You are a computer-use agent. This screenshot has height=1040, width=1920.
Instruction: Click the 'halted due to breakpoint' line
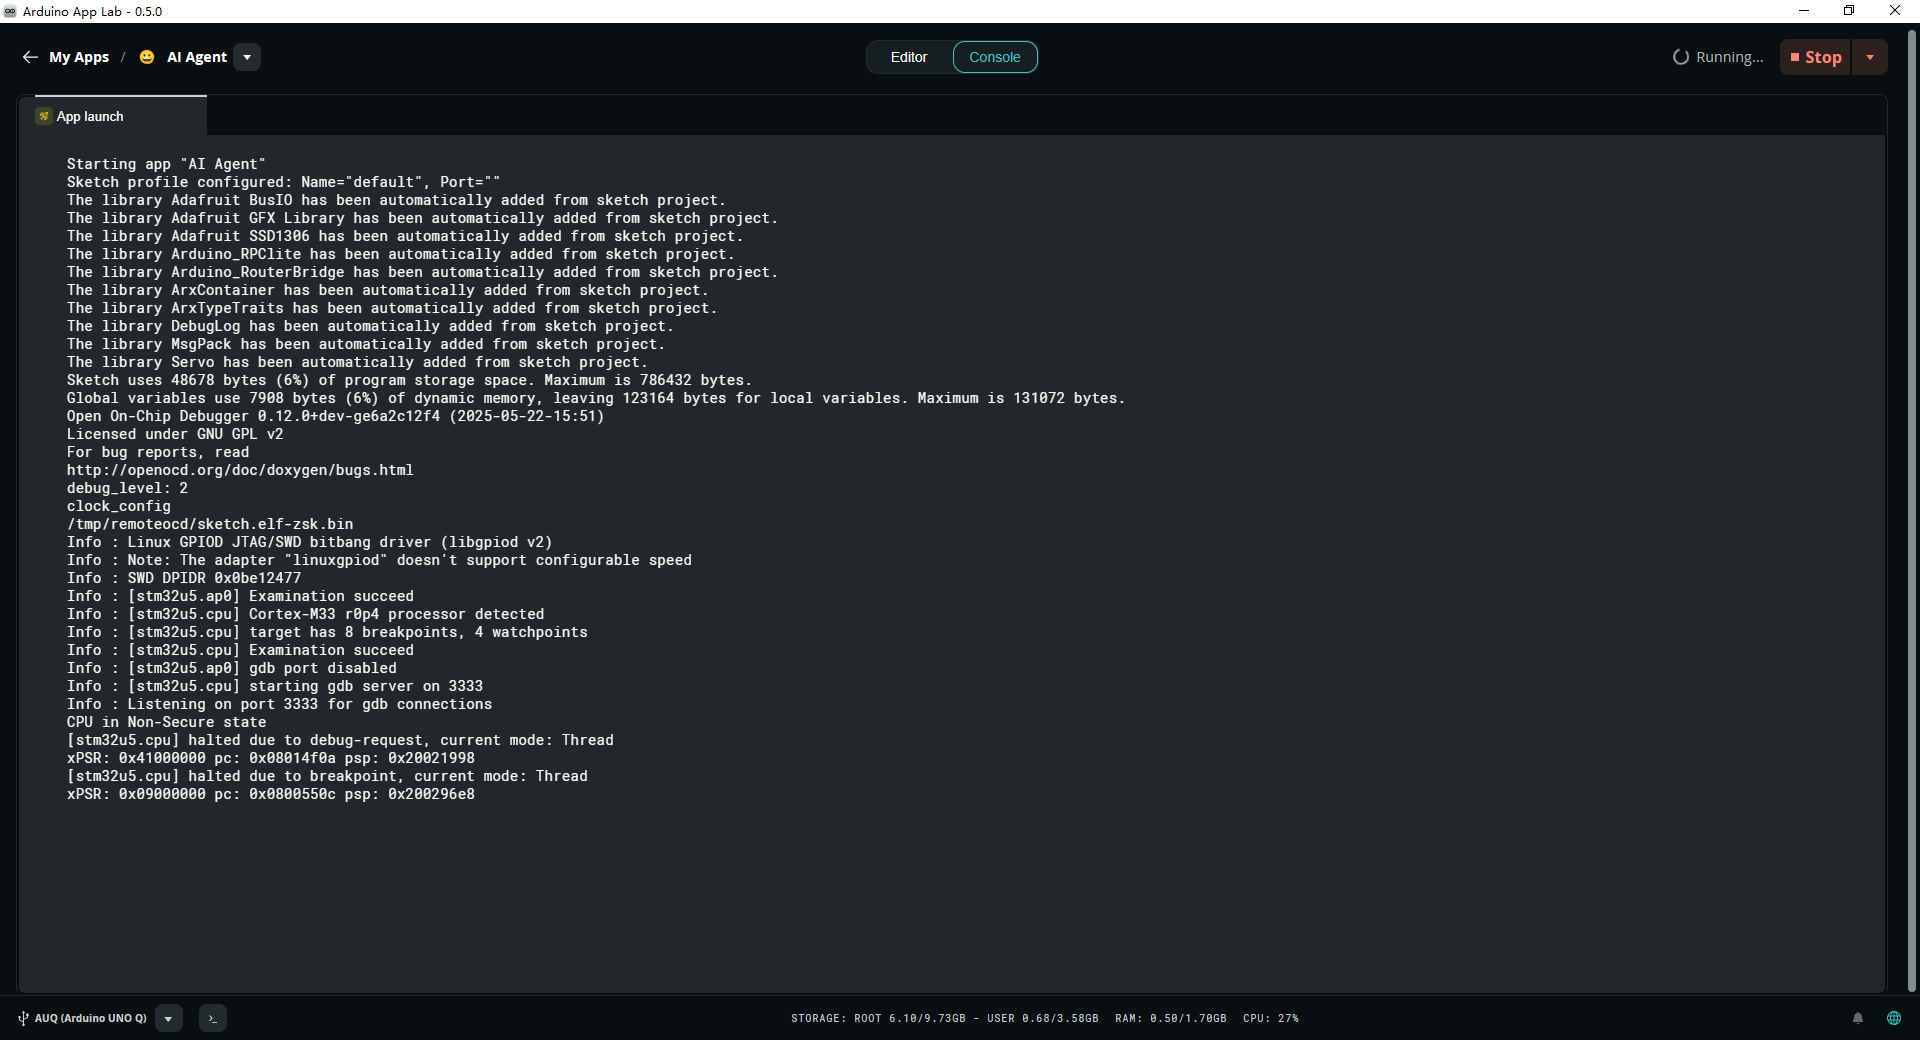[327, 776]
